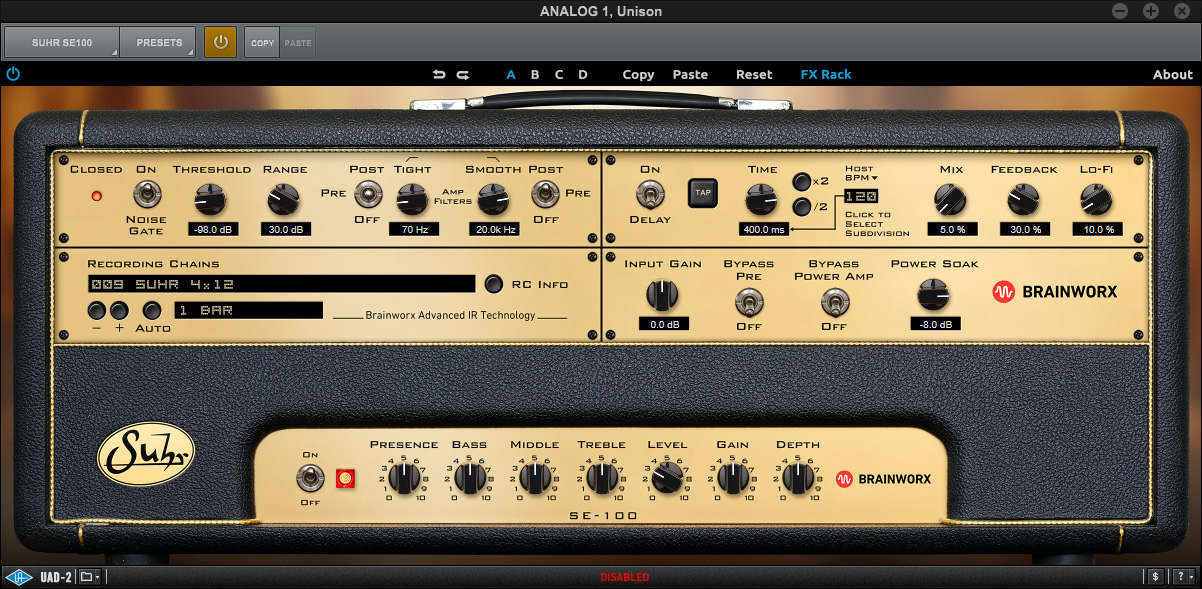1202x589 pixels.
Task: Click Copy in the black toolbar
Action: click(x=638, y=74)
